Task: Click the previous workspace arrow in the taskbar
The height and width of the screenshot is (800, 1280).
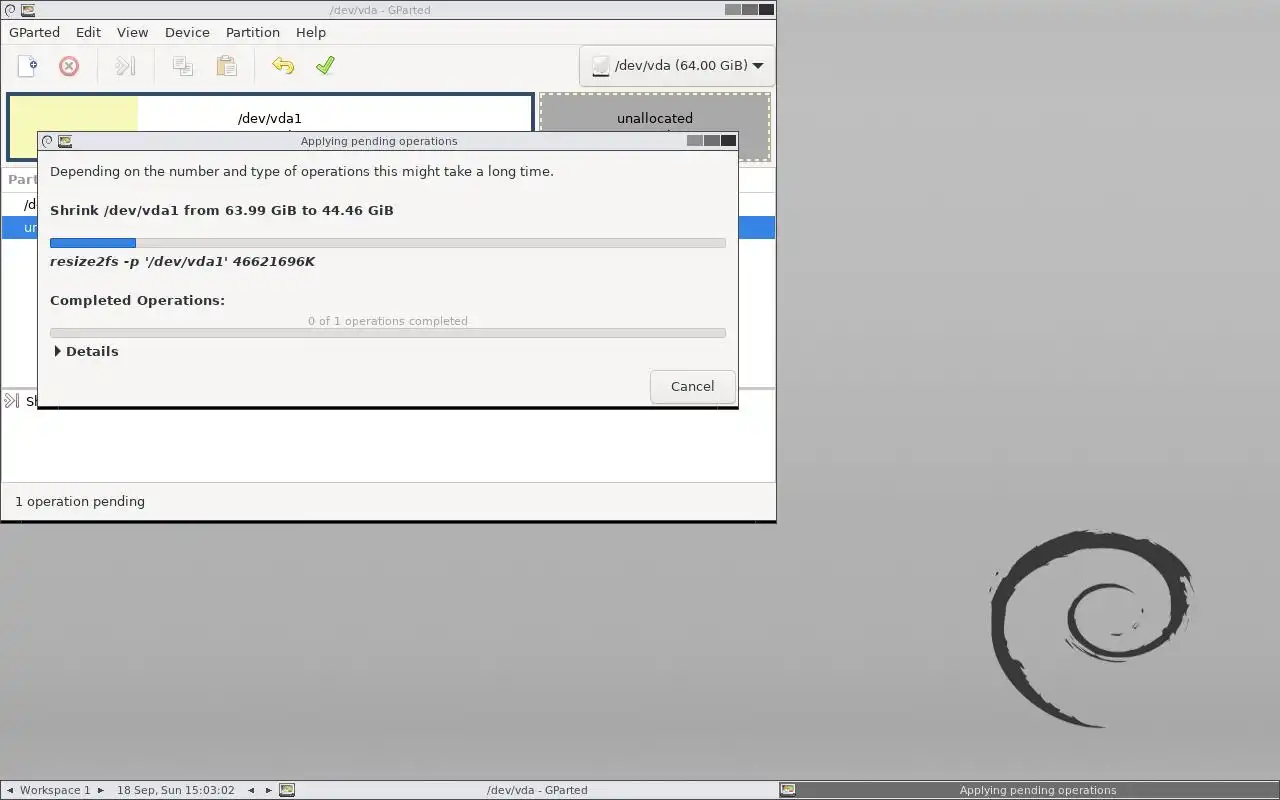Action: [x=10, y=790]
